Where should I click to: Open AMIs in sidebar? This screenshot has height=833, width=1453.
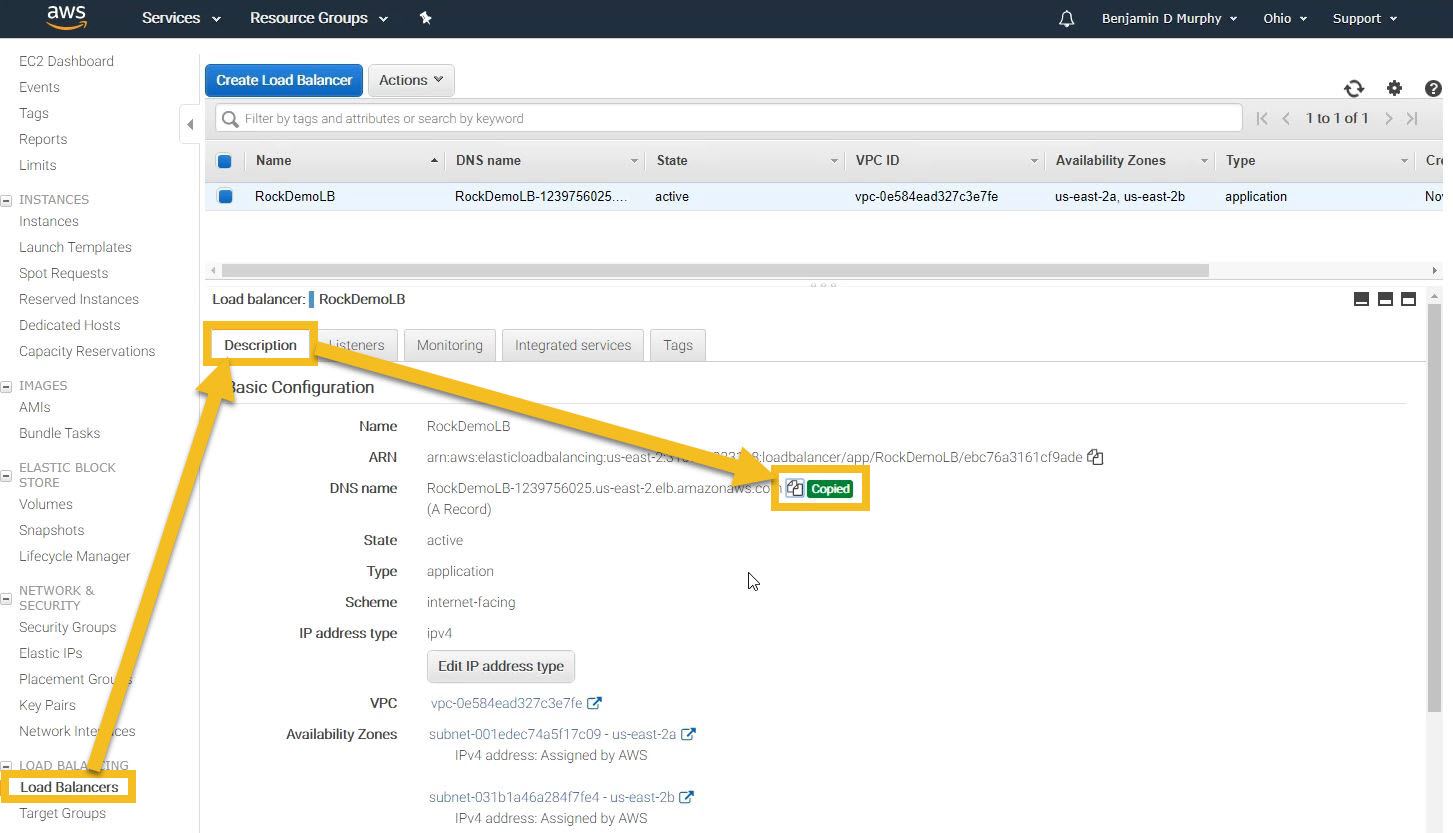click(34, 407)
